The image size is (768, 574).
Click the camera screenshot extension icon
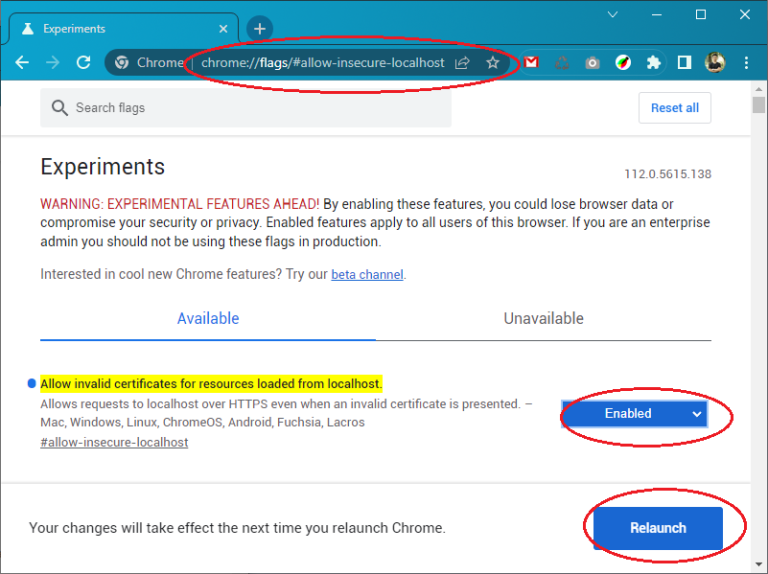point(592,62)
